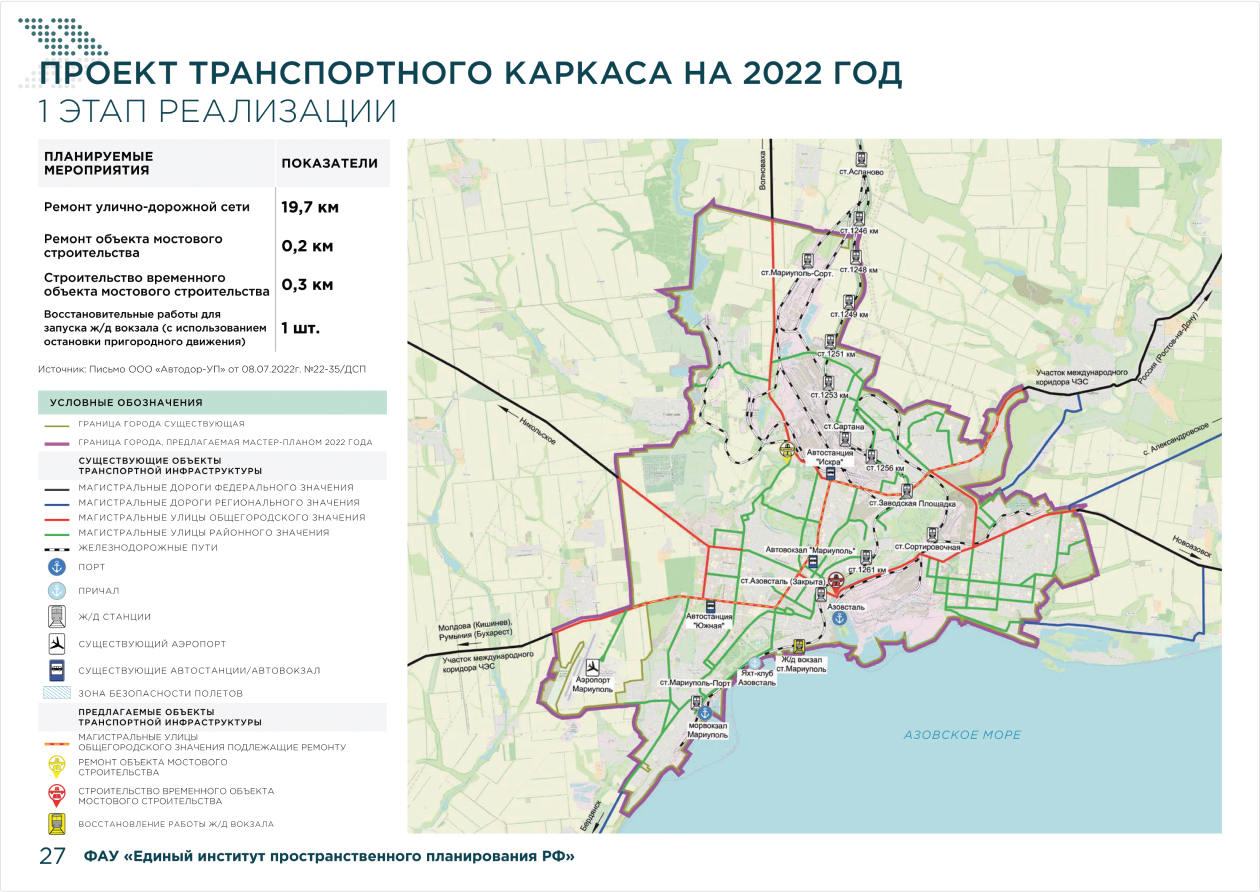Click the red citywide streets legend line
This screenshot has height=892, width=1260.
tap(57, 518)
